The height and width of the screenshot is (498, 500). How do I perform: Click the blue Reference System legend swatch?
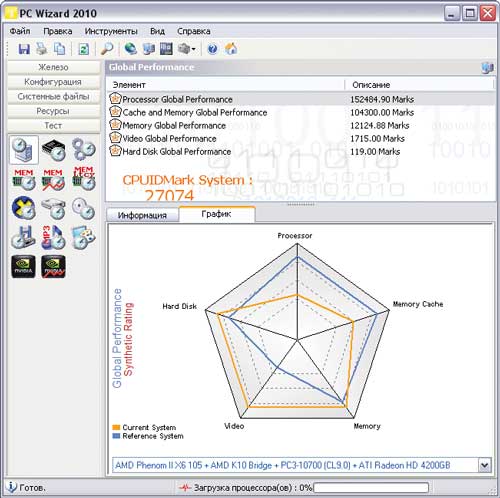[116, 436]
